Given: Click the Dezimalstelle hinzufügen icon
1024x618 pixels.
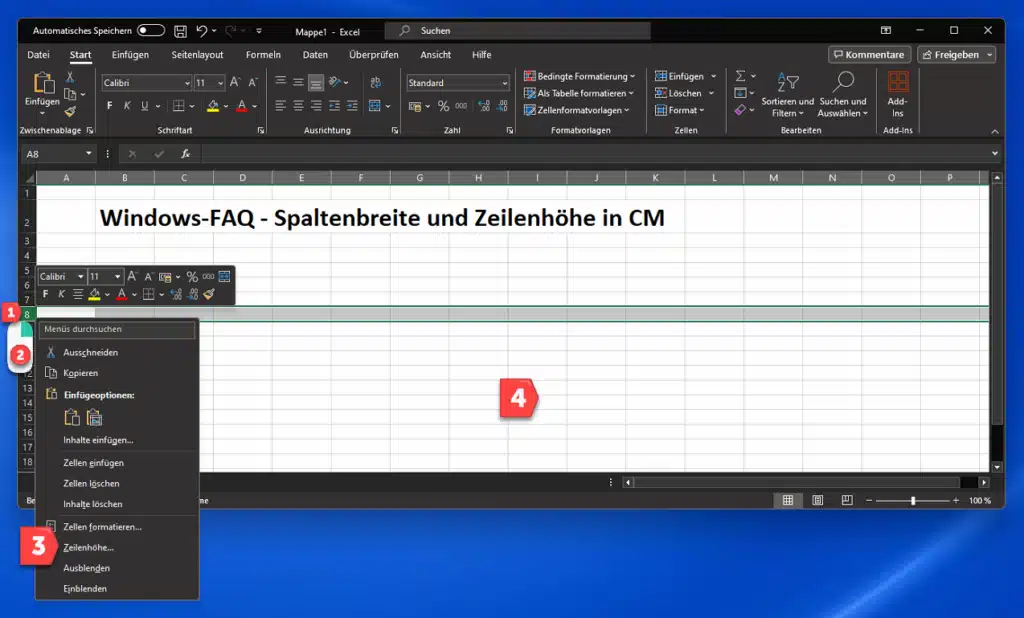Looking at the screenshot, I should click(483, 106).
